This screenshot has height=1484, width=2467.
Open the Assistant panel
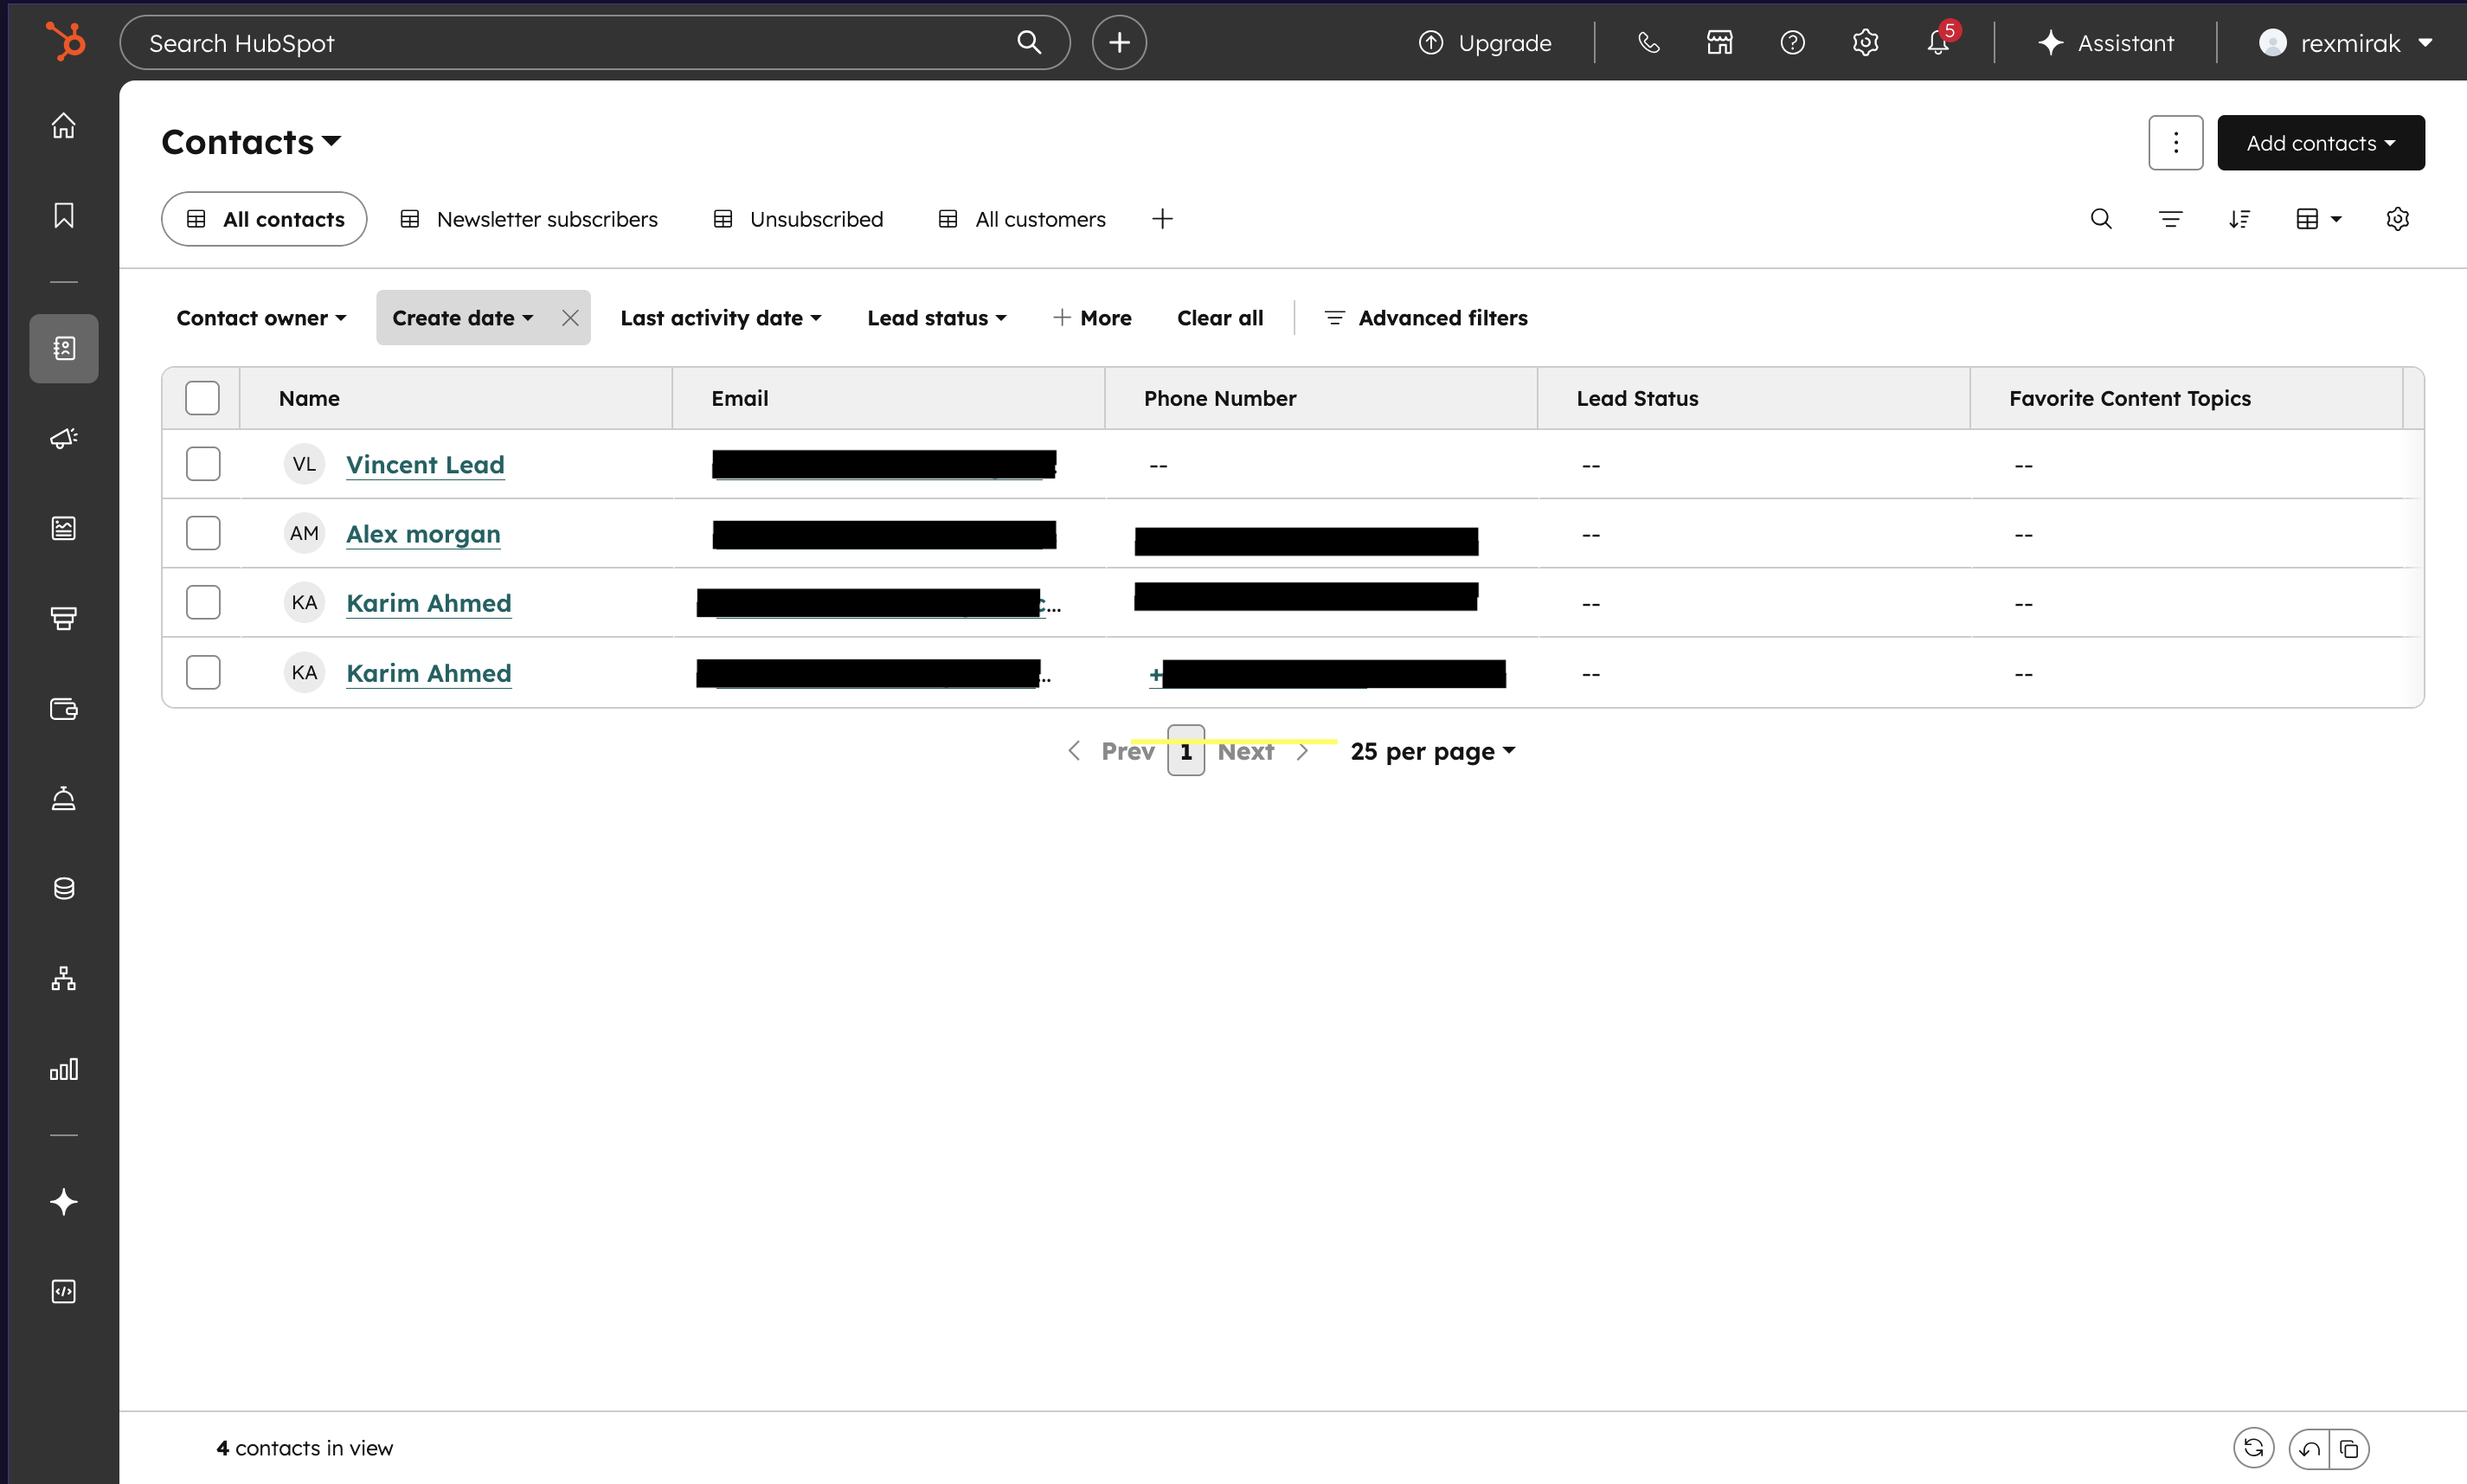[2106, 42]
